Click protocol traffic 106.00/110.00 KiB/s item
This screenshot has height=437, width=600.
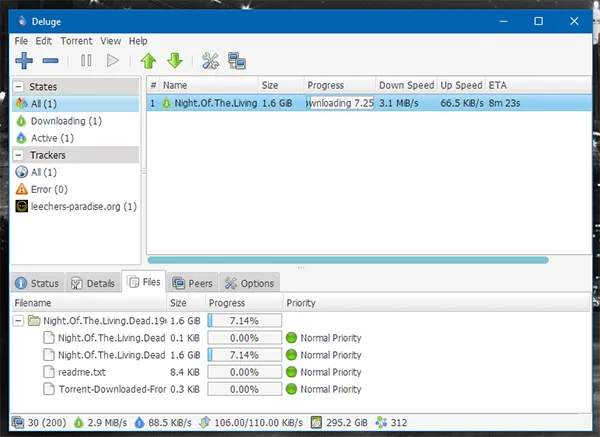tap(251, 422)
